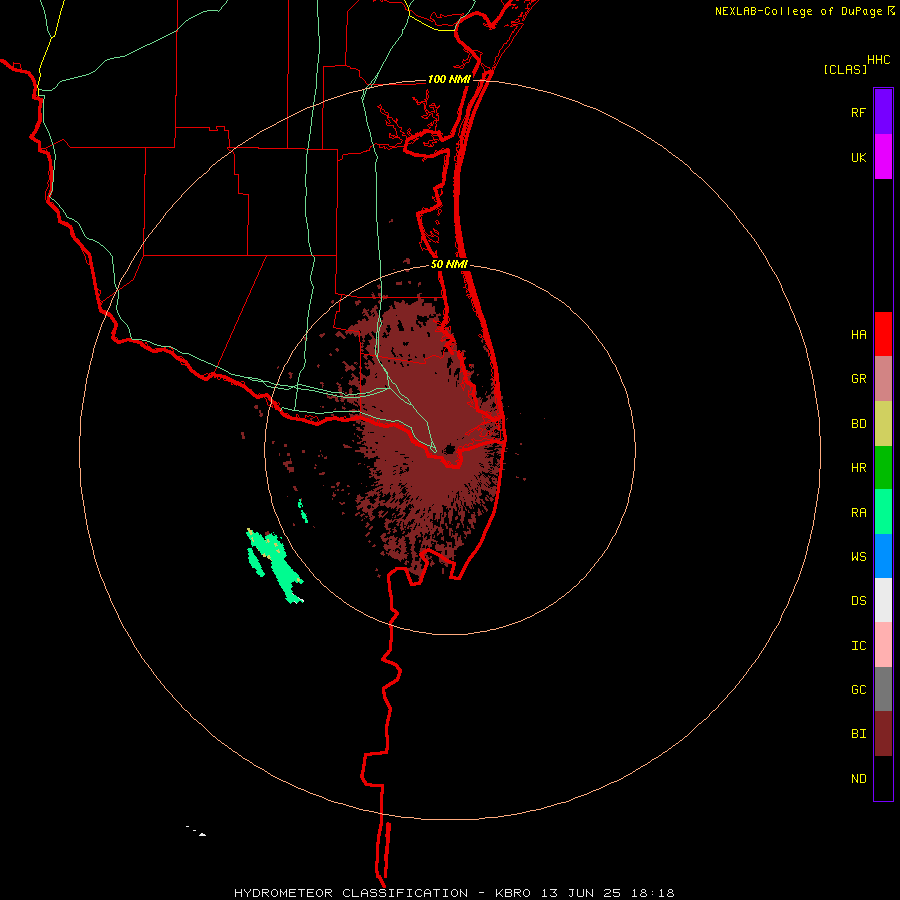Click the HYDROMETEOR CLASSIFICATION title text
This screenshot has height=900, width=900.
click(351, 893)
